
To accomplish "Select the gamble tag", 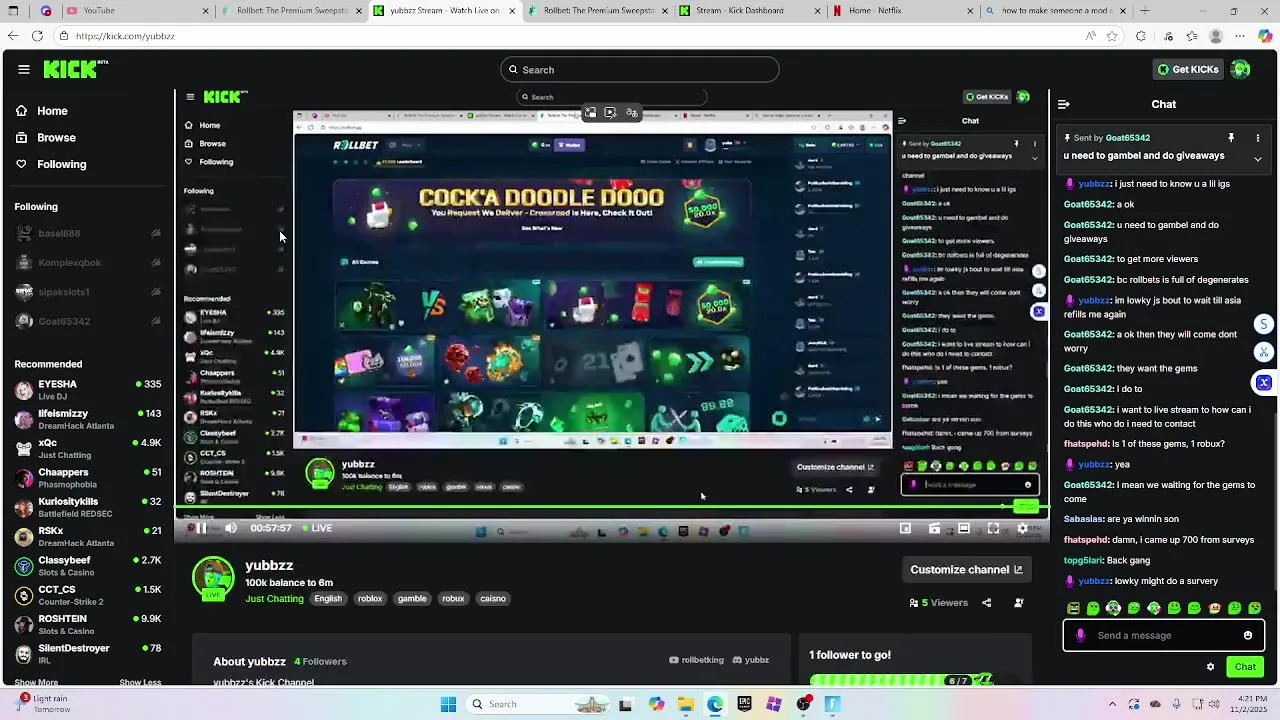I will [x=412, y=599].
